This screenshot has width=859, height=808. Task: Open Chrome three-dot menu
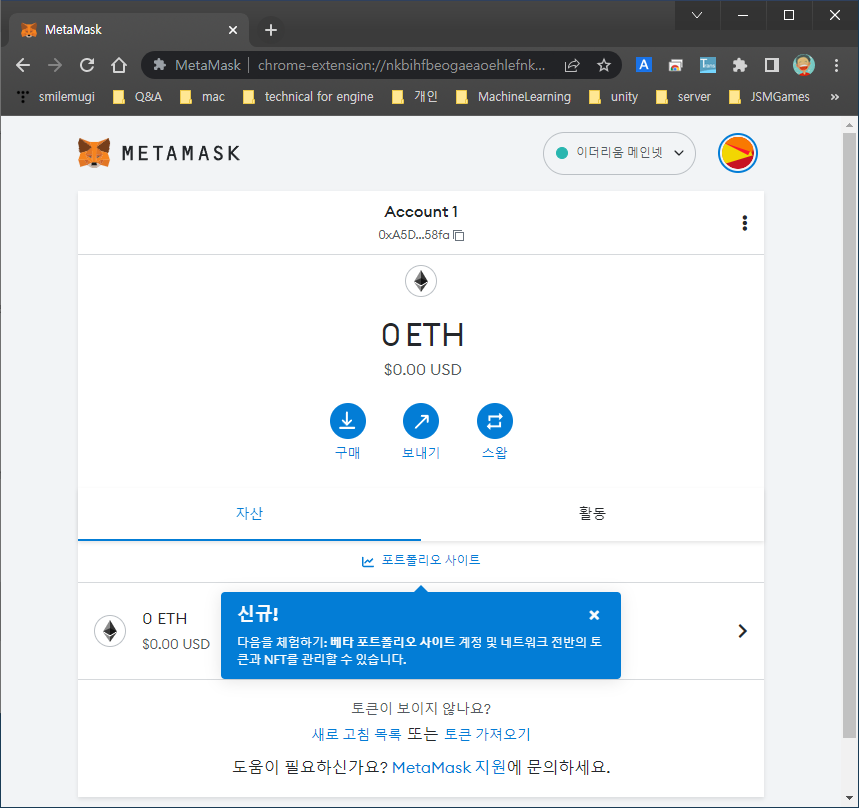tap(836, 65)
